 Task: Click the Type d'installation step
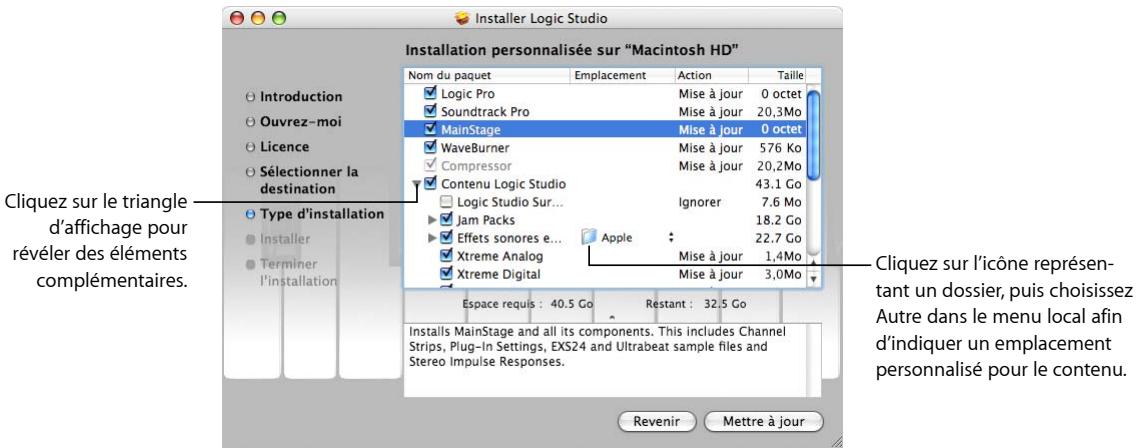pos(322,214)
